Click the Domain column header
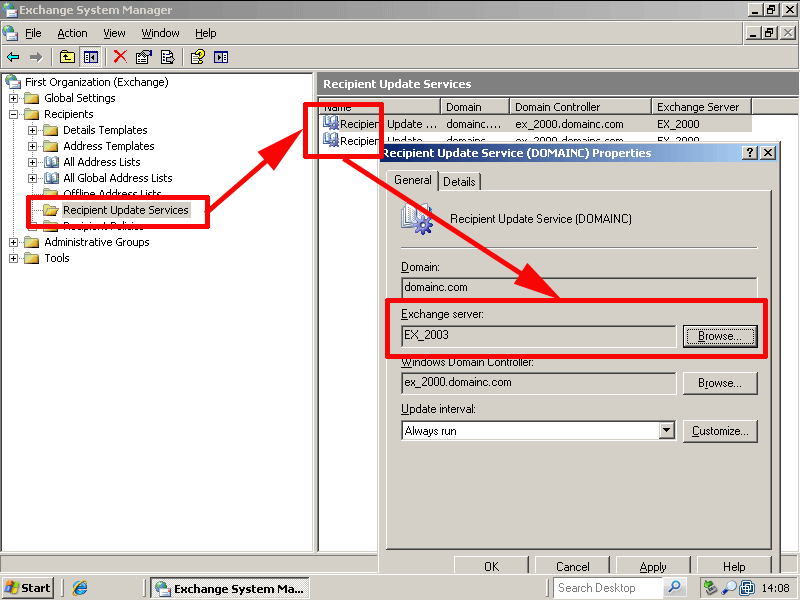 click(x=474, y=107)
